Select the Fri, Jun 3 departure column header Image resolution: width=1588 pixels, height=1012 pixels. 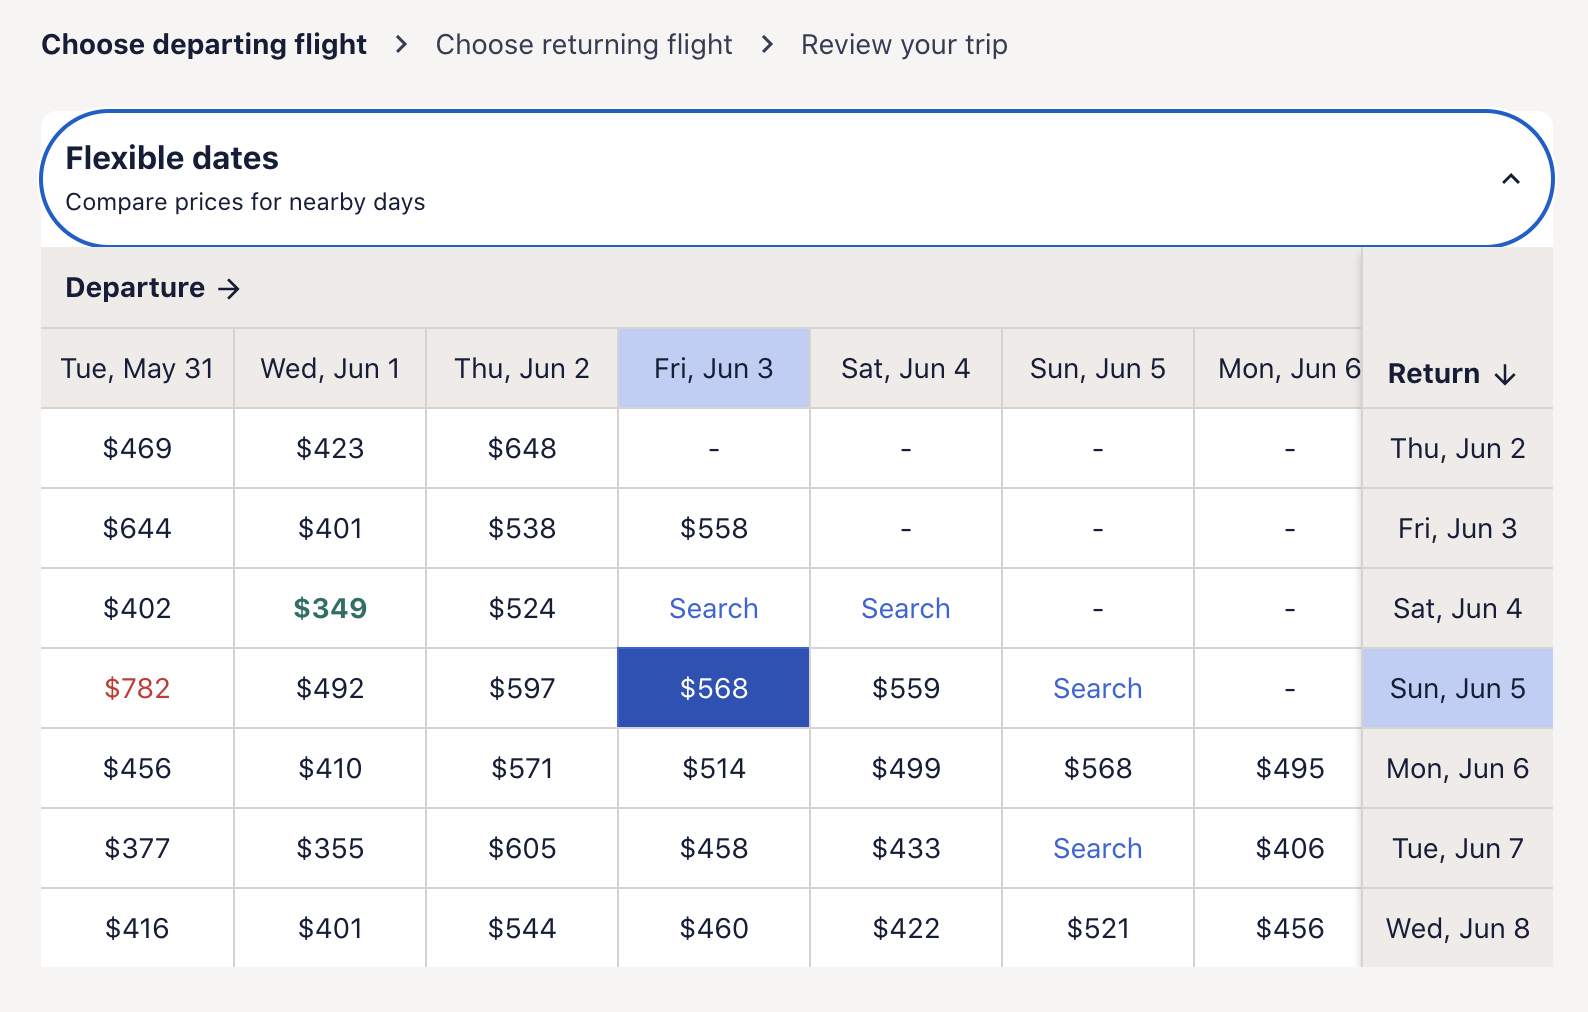point(713,369)
